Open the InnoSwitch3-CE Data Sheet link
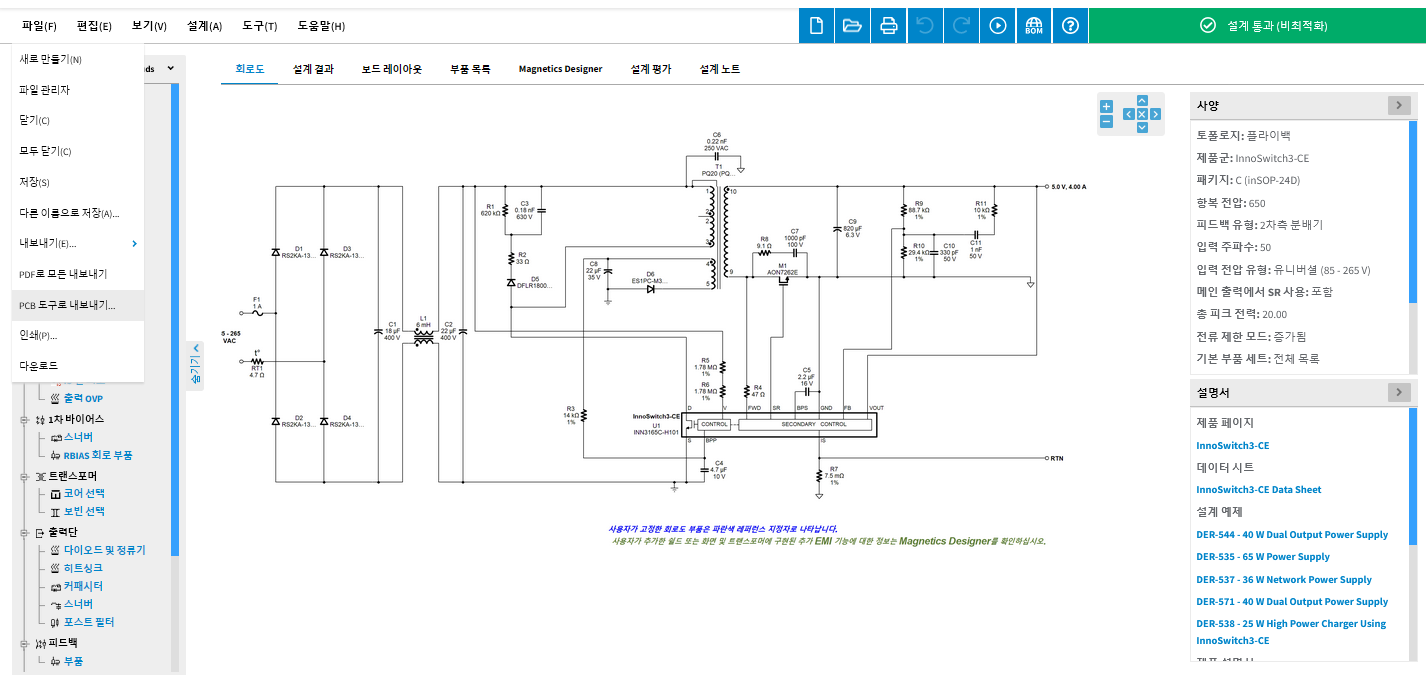Image resolution: width=1426 pixels, height=675 pixels. click(1258, 490)
